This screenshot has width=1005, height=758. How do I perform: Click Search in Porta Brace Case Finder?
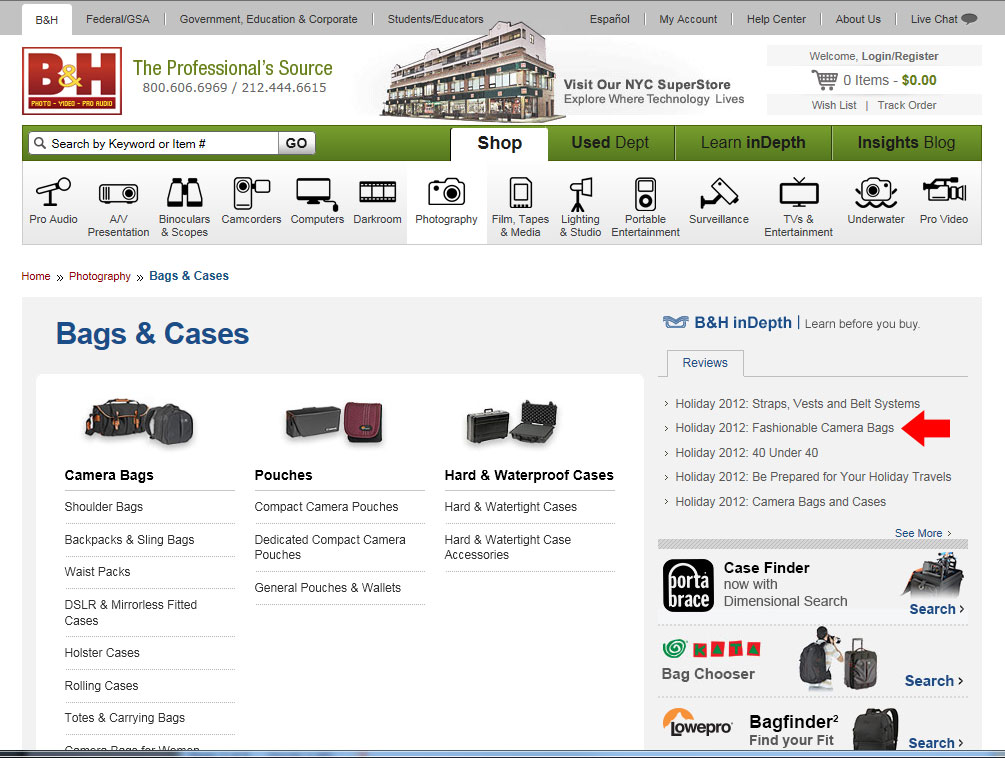[x=936, y=609]
